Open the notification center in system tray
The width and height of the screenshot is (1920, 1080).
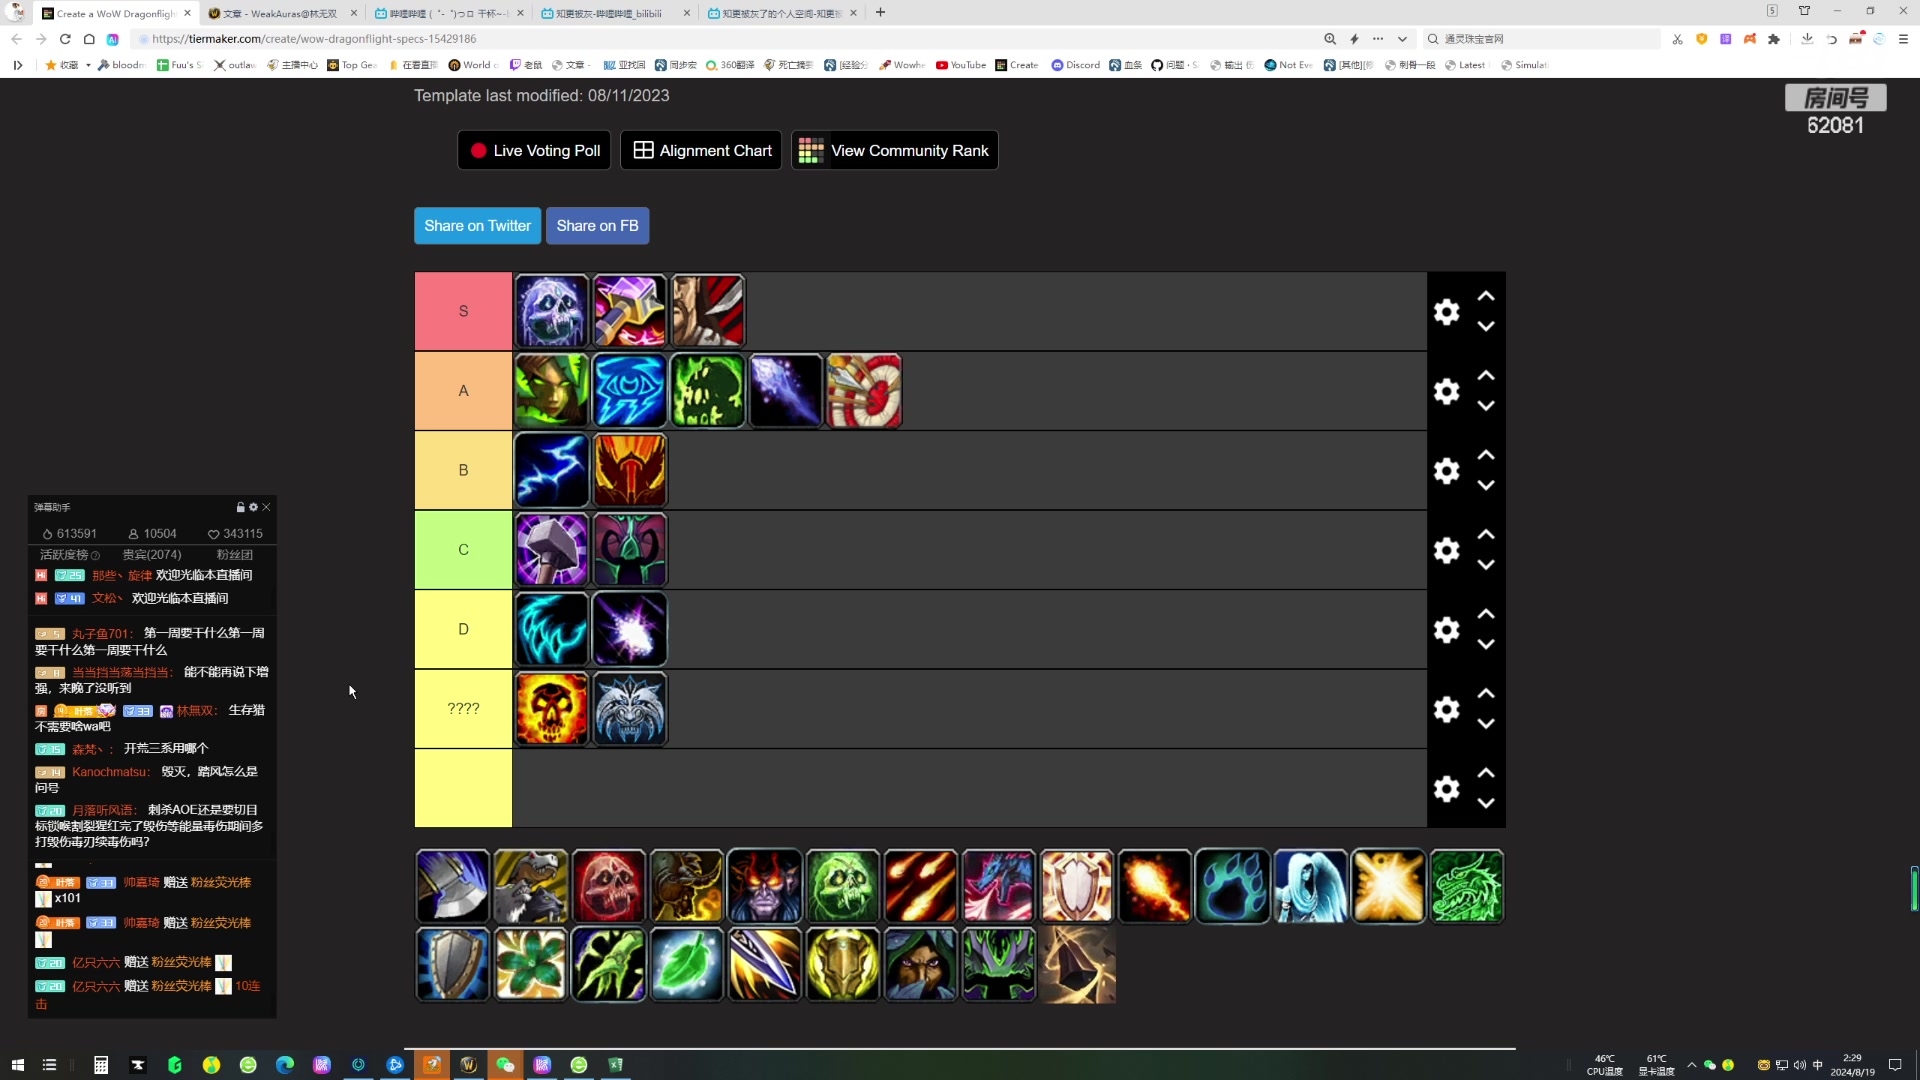tap(1895, 1065)
